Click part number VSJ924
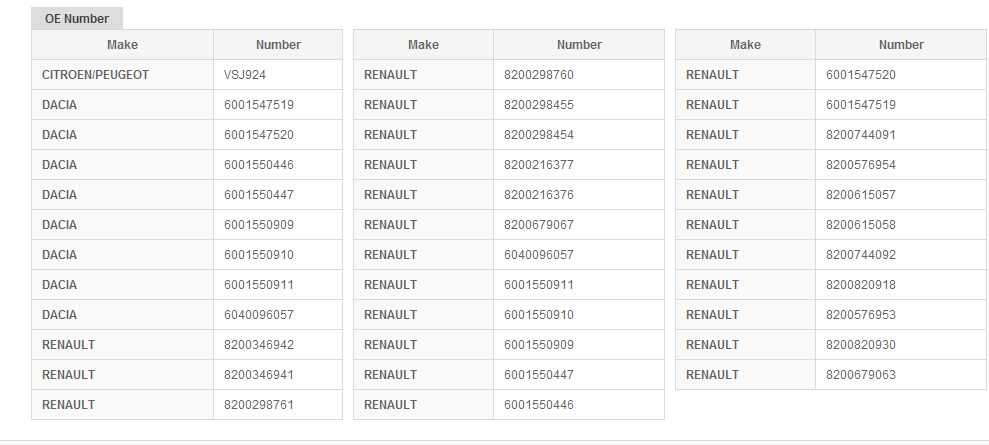The image size is (989, 445). point(245,75)
